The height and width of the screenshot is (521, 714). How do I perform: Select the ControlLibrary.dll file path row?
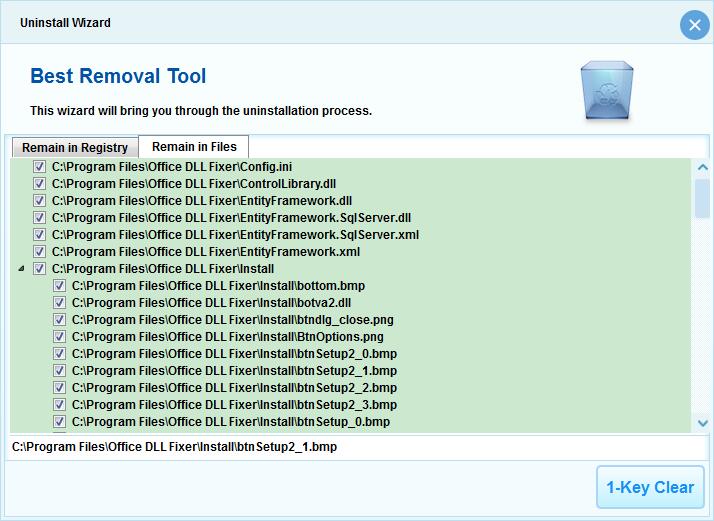click(194, 184)
